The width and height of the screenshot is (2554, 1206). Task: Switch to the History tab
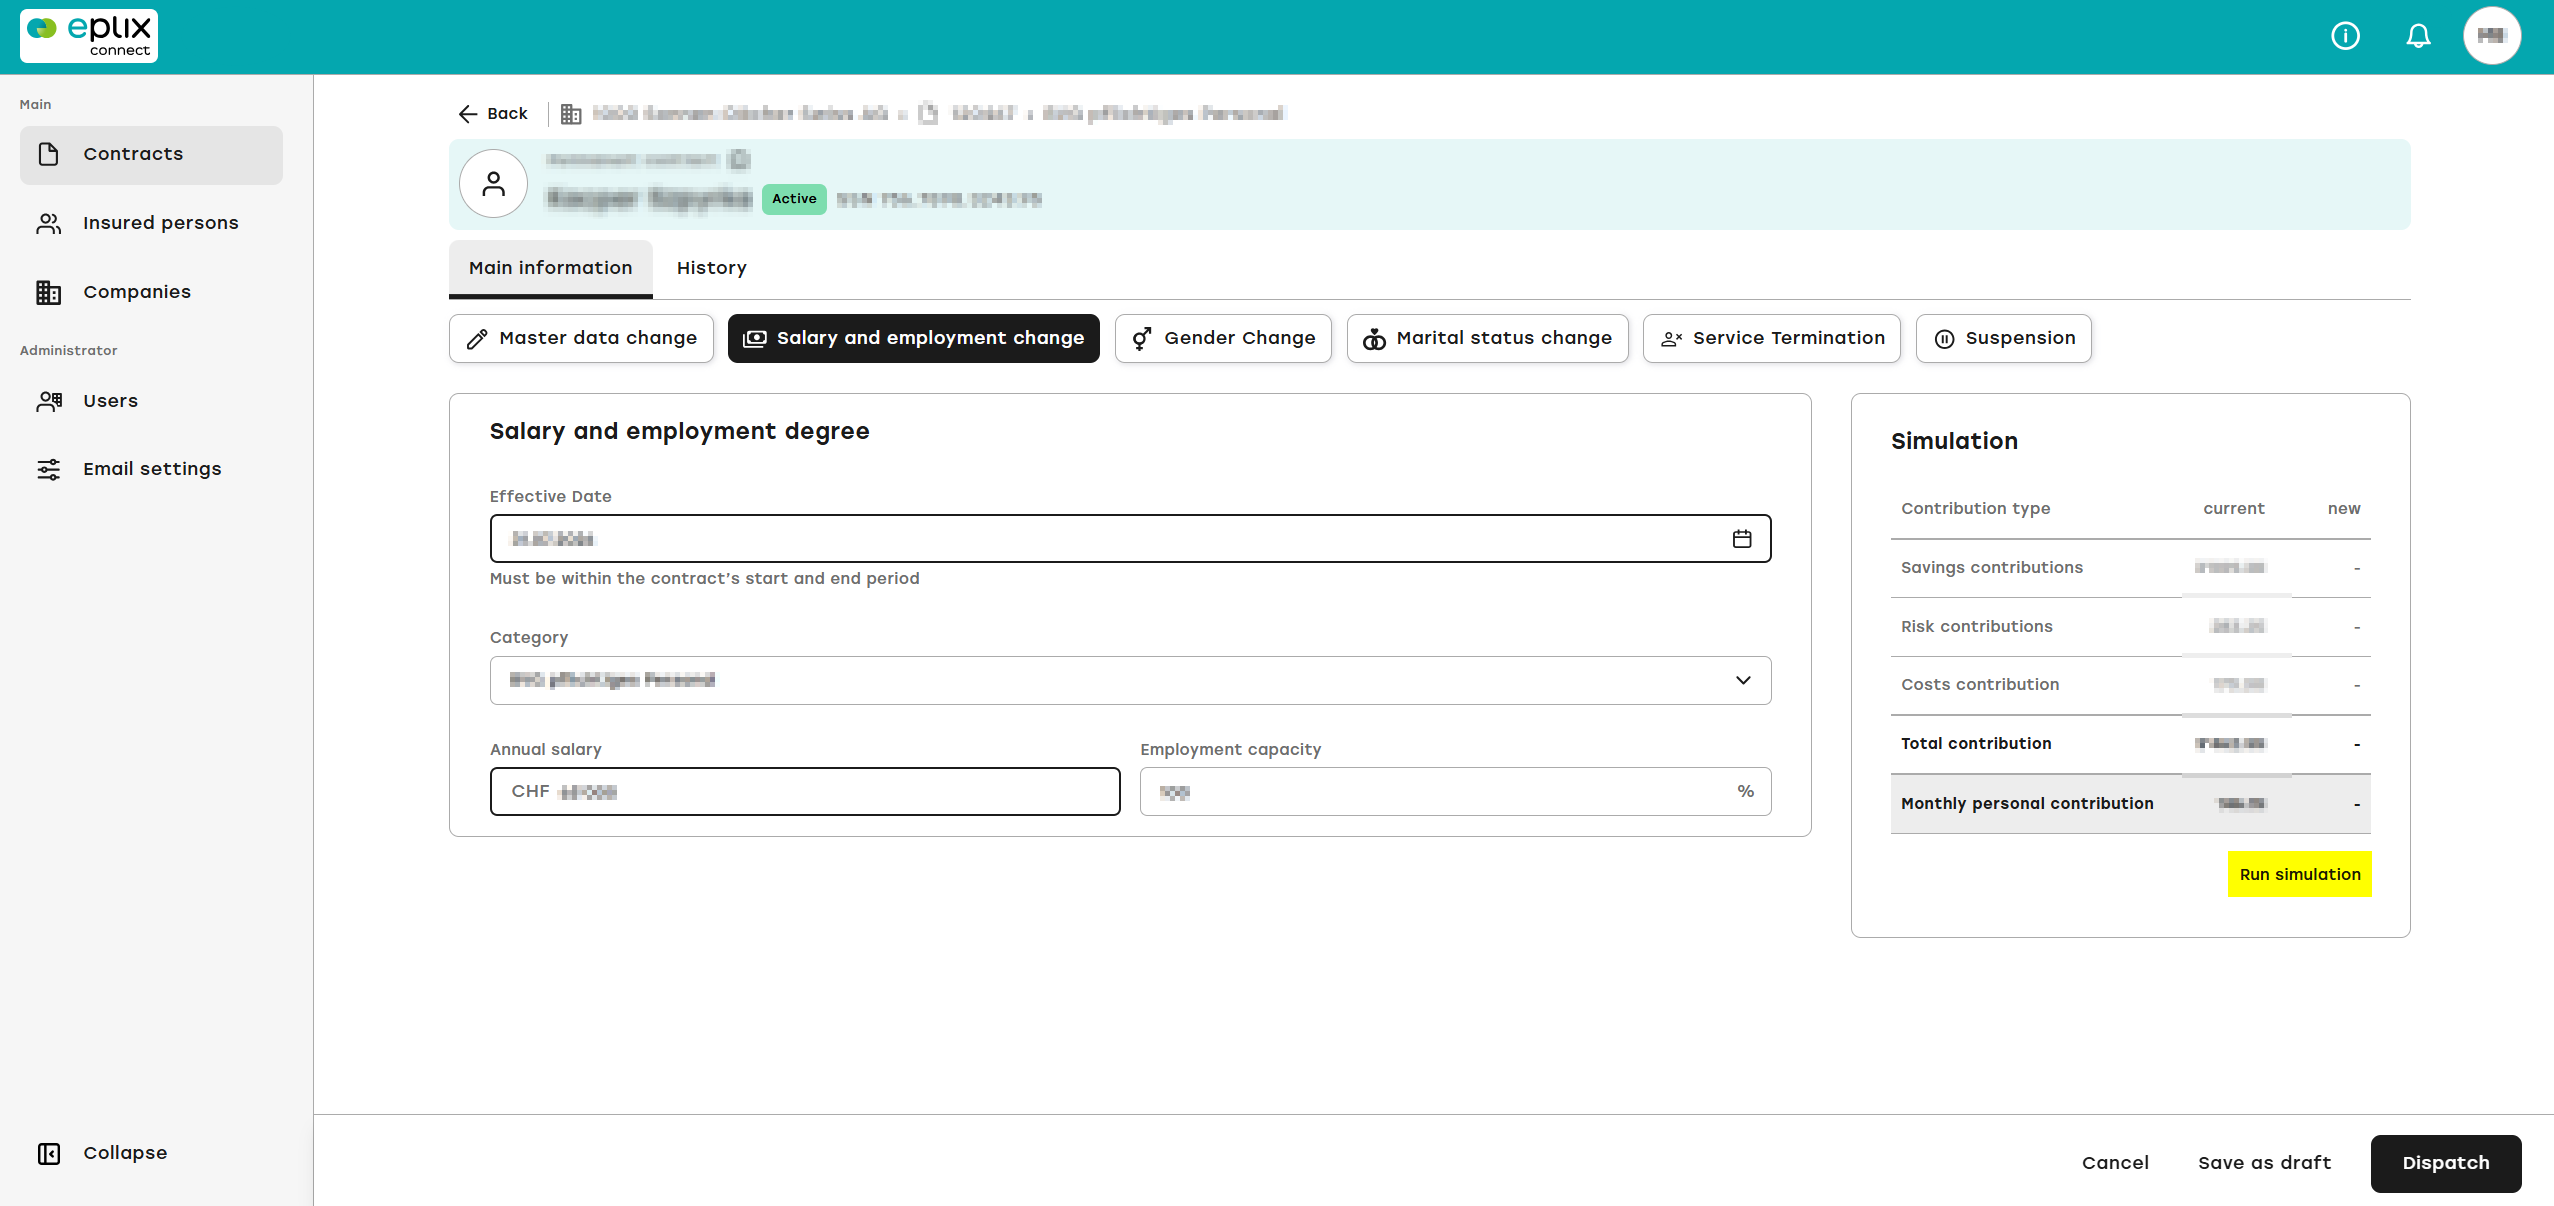712,268
